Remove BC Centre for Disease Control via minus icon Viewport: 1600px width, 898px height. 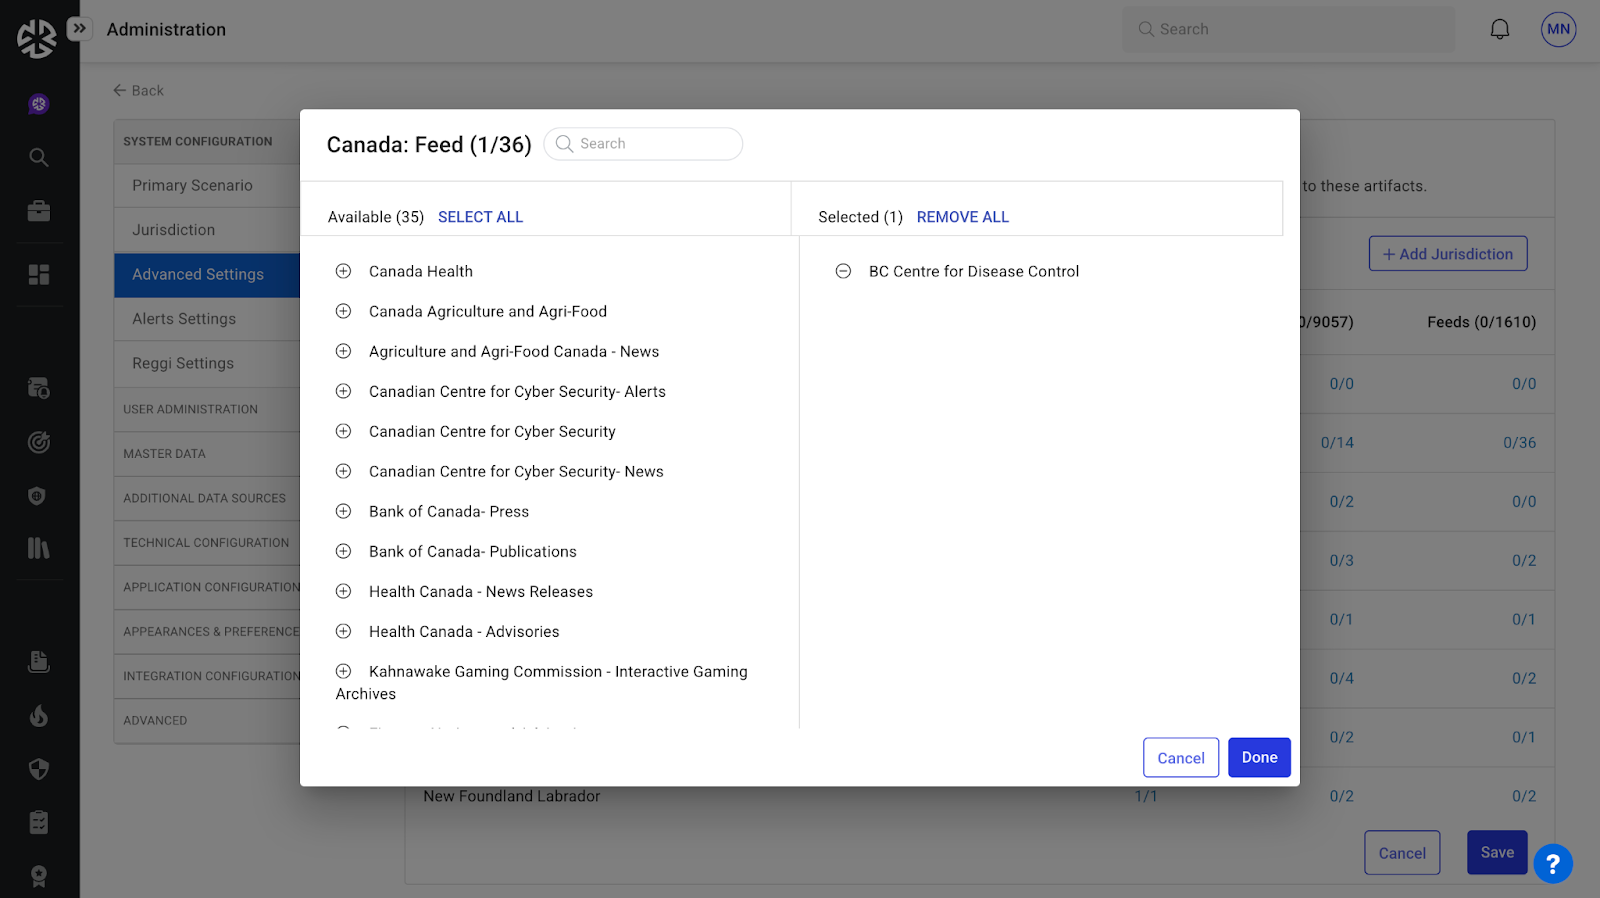tap(843, 271)
